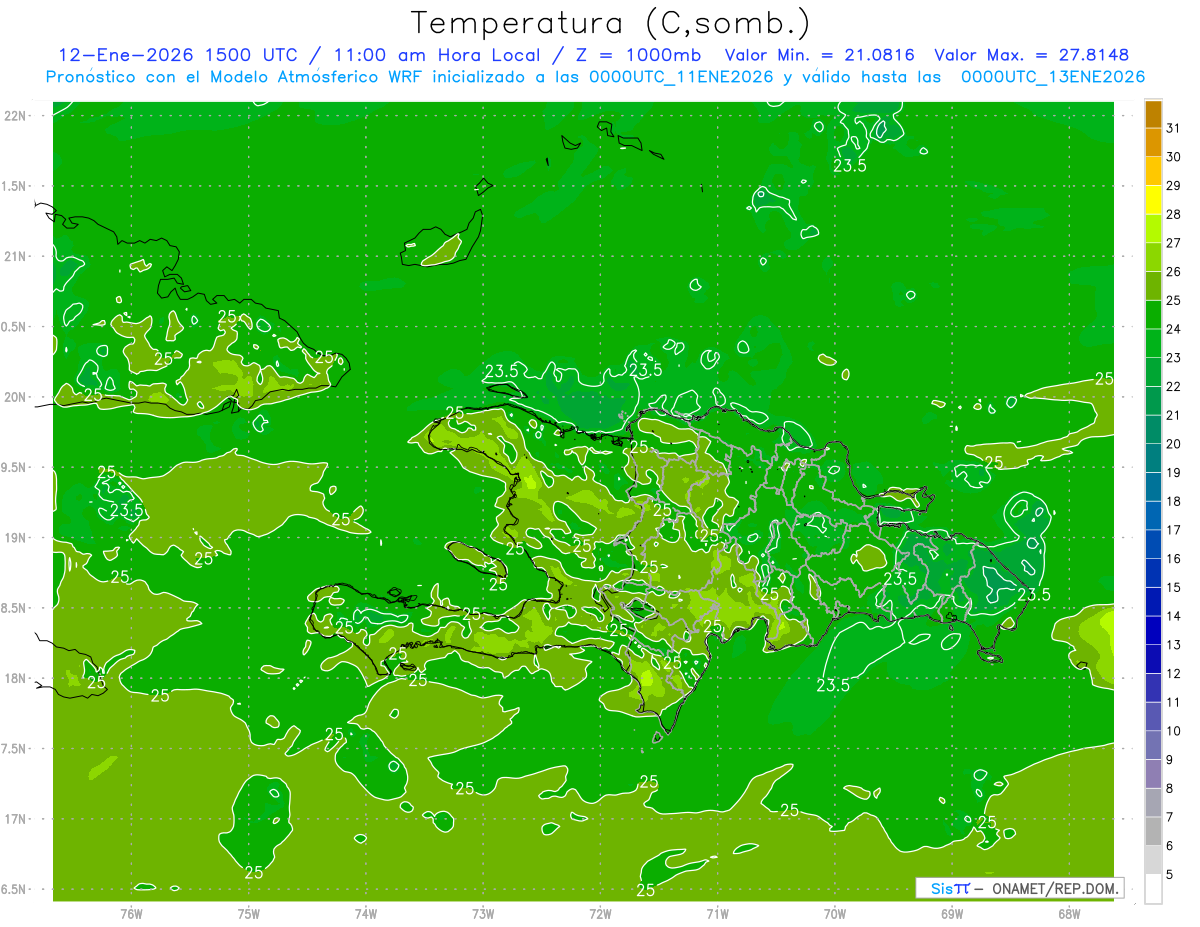Click the color bar label "31"

(x=1174, y=128)
